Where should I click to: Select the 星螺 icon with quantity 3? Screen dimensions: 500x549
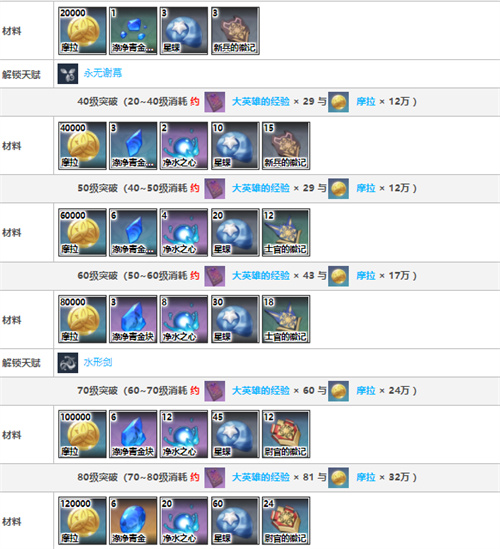[x=184, y=31]
